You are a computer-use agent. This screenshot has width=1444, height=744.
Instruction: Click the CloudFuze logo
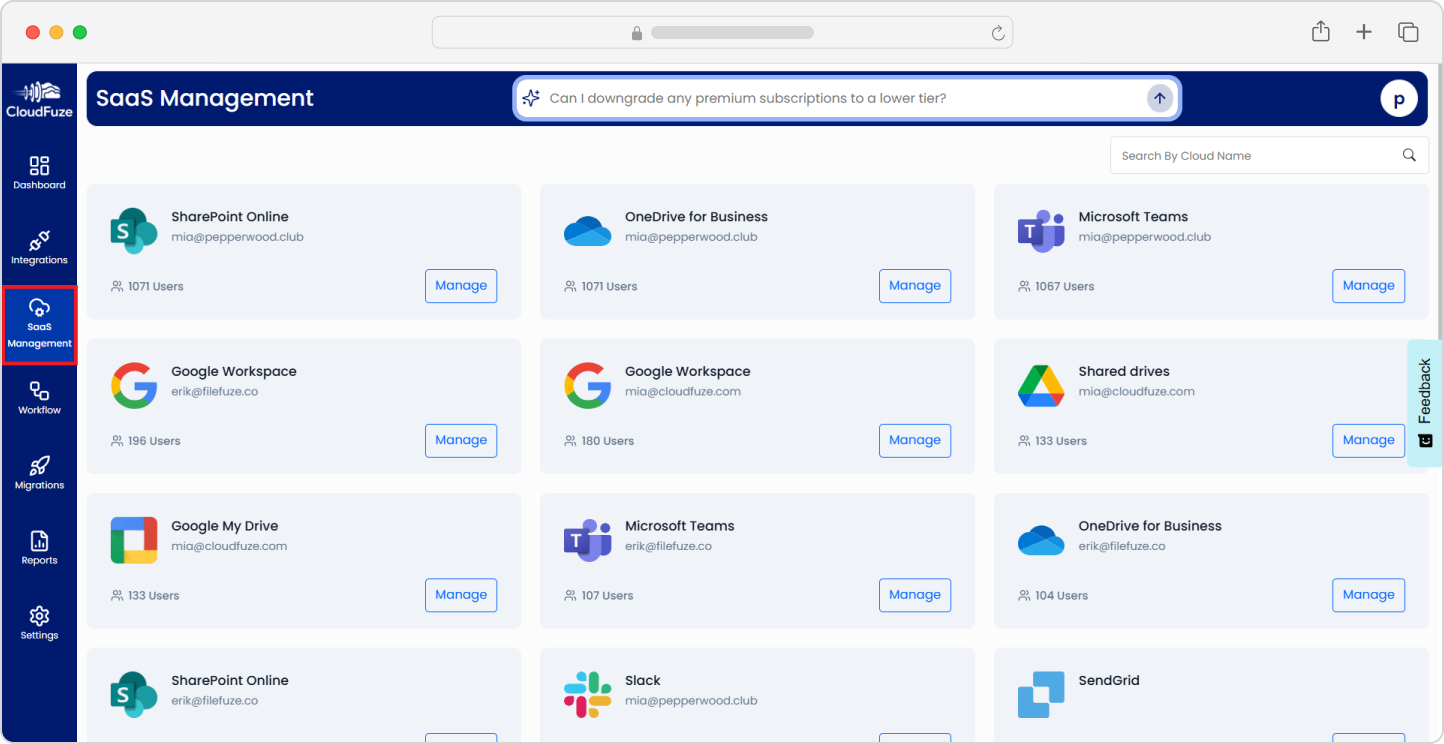coord(39,99)
